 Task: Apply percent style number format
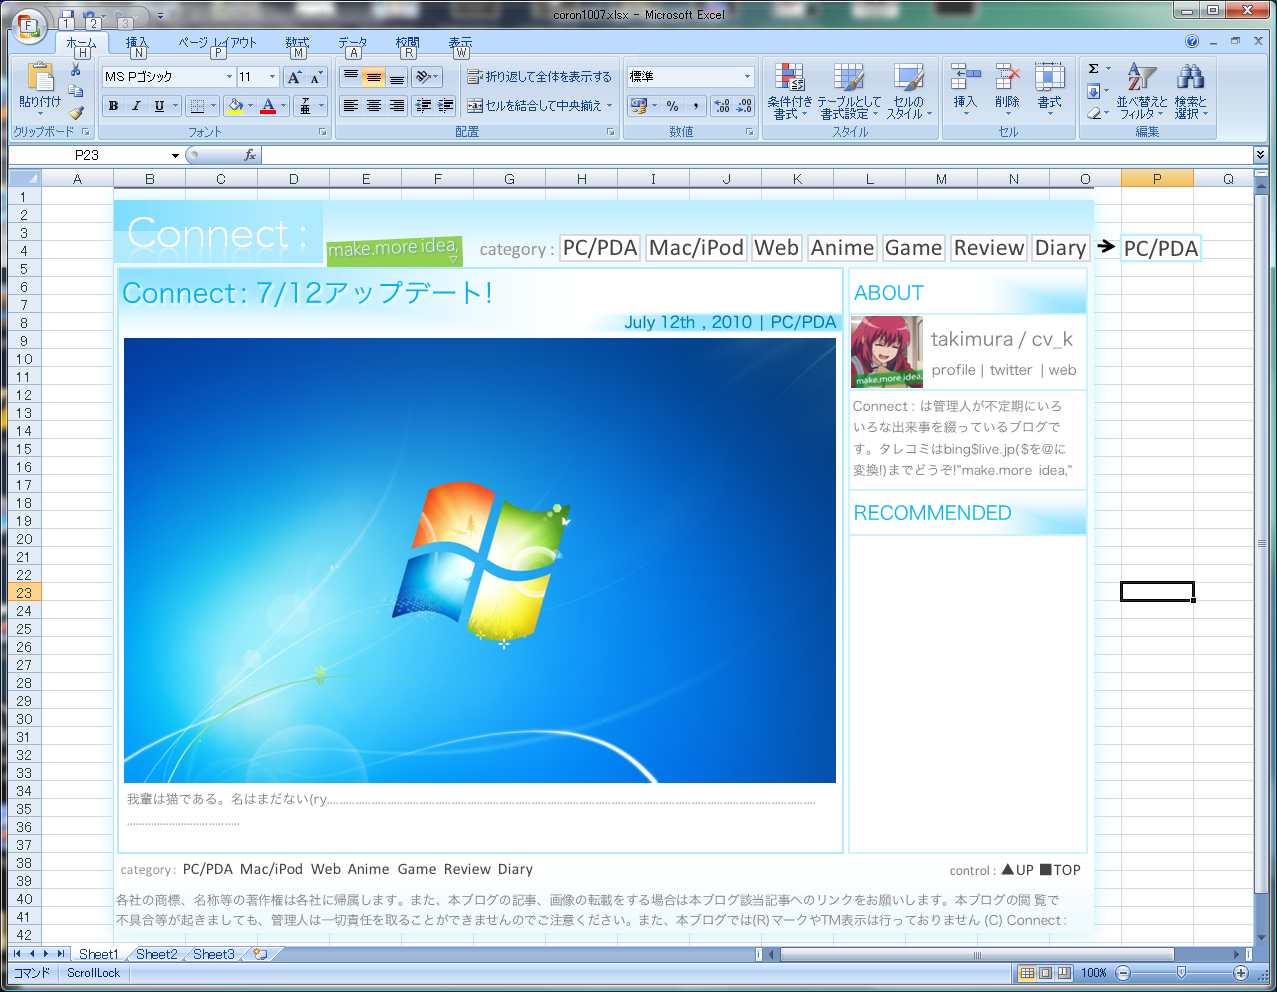673,105
